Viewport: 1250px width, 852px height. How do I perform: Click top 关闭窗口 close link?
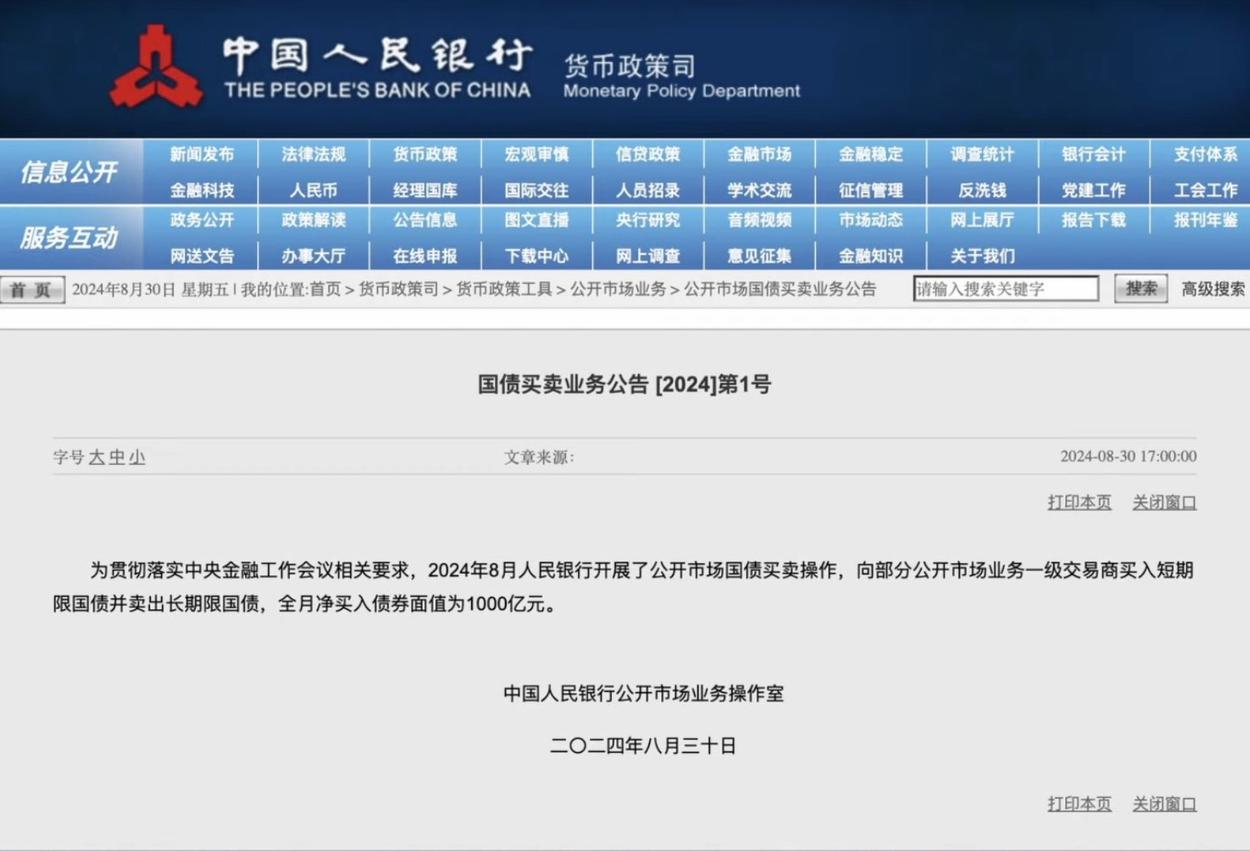click(x=1164, y=502)
